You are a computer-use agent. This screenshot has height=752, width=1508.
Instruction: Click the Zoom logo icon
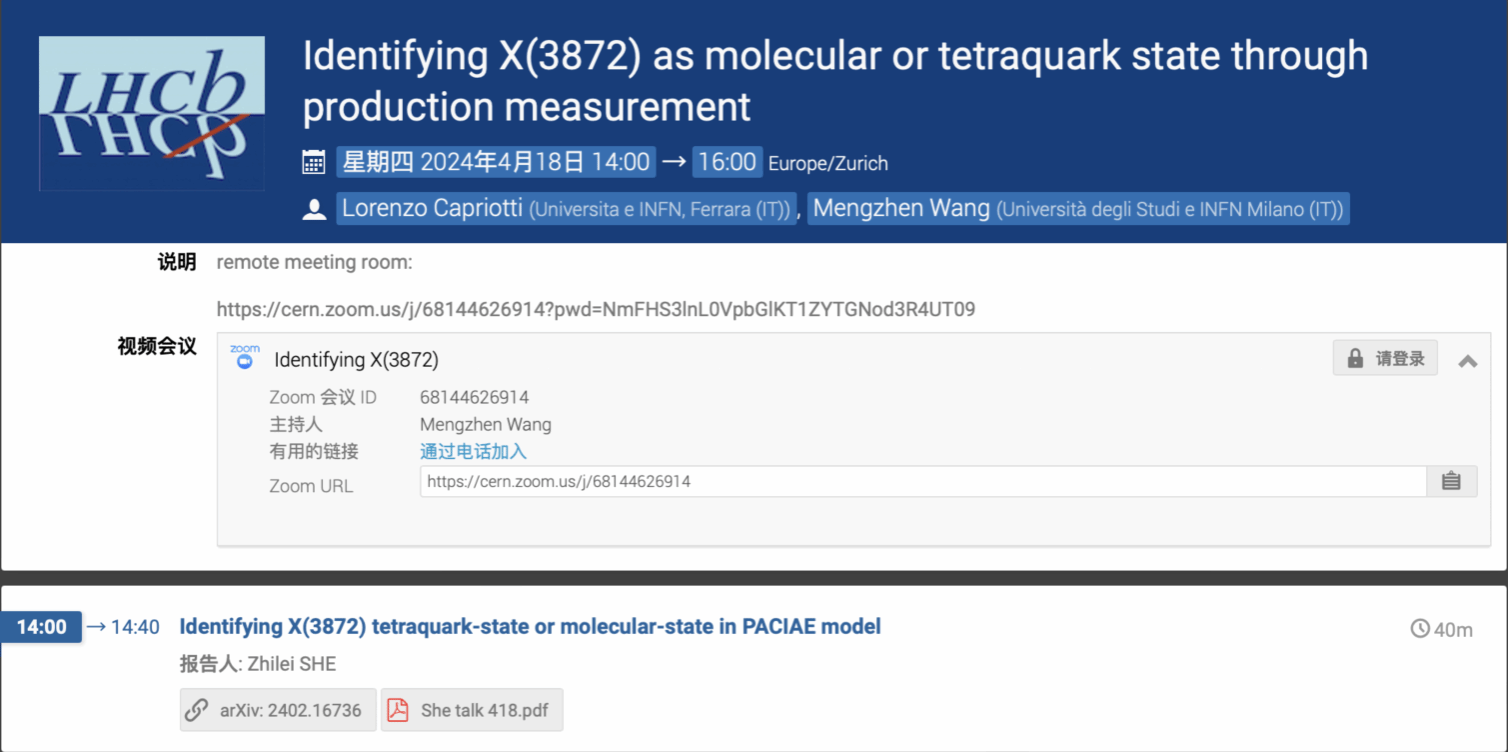(245, 358)
